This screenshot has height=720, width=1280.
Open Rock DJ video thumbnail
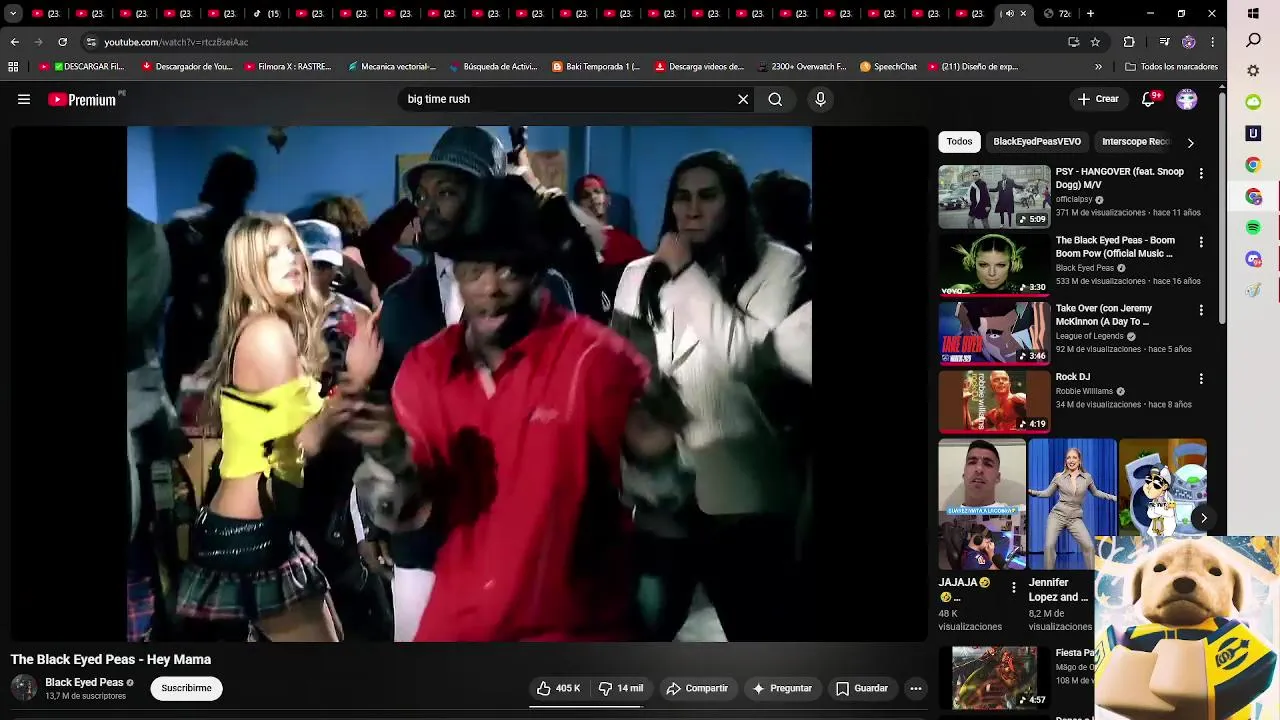click(x=994, y=402)
